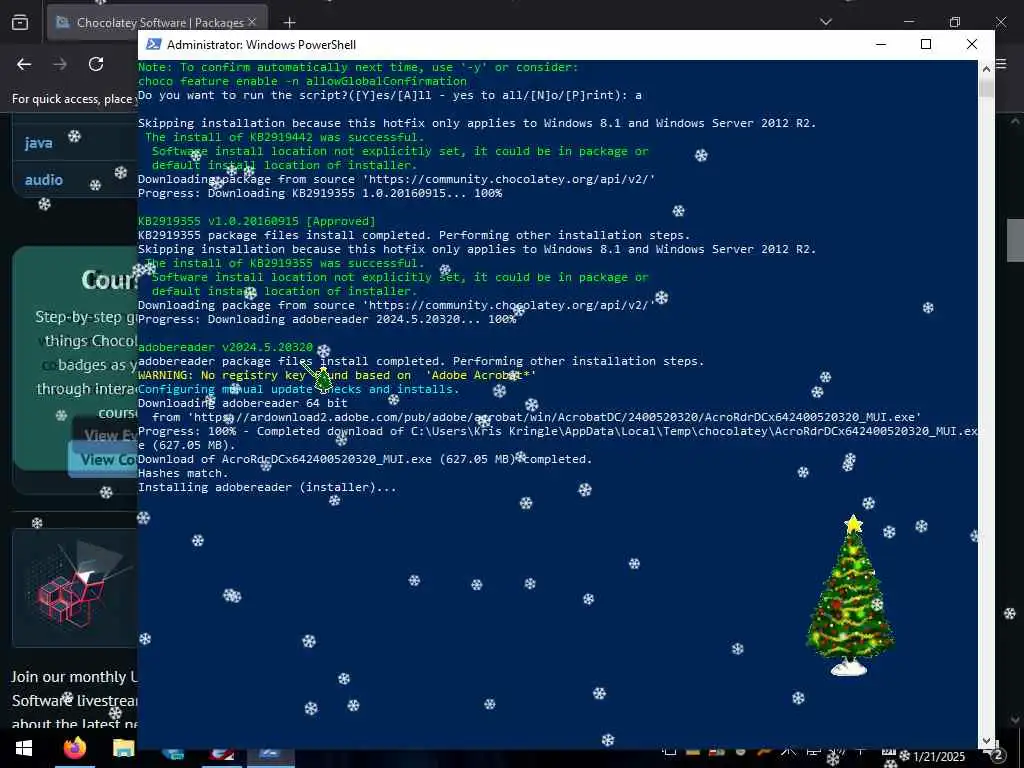Image resolution: width=1024 pixels, height=768 pixels.
Task: Open a new Firefox tab
Action: pos(289,23)
